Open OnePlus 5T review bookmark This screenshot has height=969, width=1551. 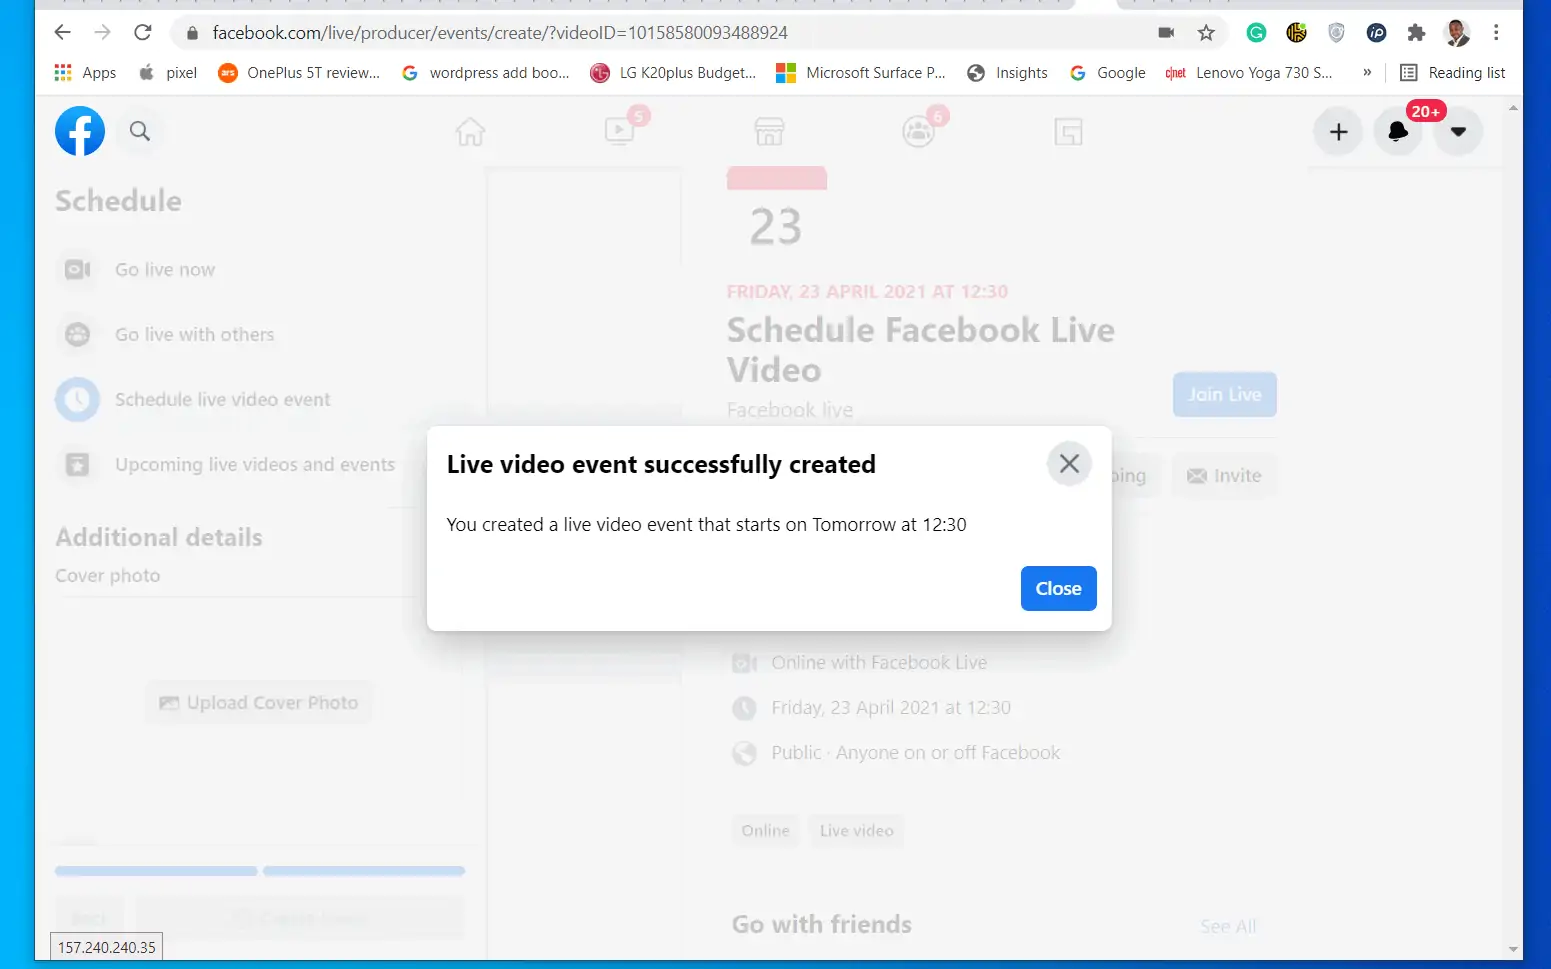coord(299,73)
